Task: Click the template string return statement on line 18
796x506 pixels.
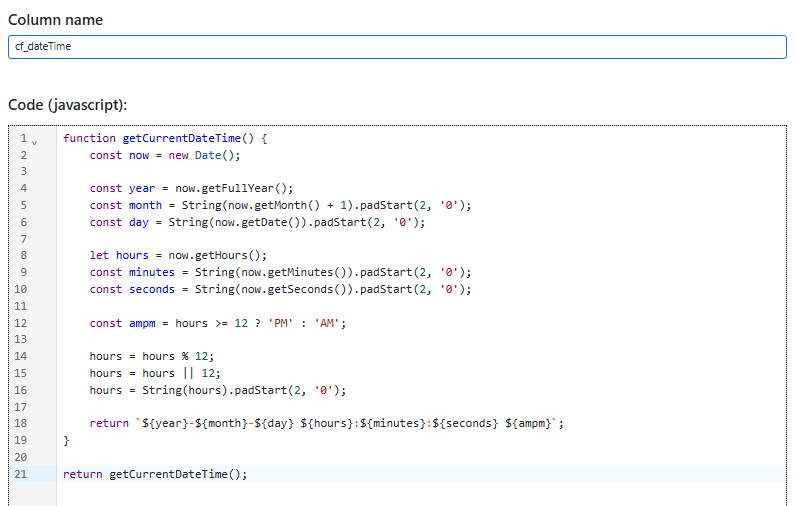Action: tap(326, 423)
